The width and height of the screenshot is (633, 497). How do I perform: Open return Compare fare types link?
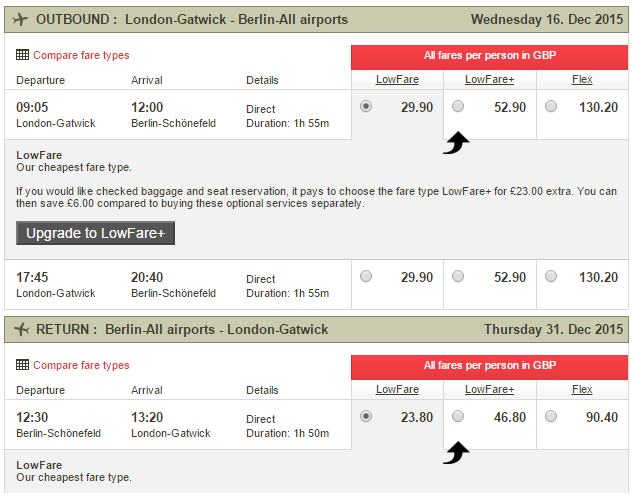81,365
